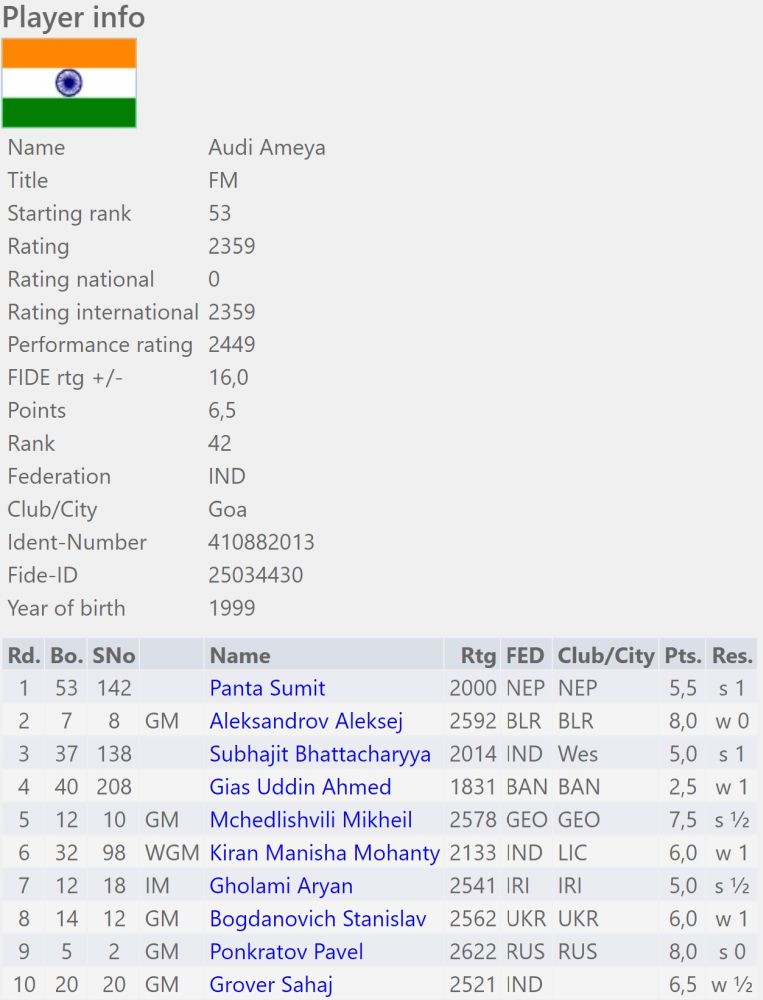Open Aleksandrov Aleksej player page

tap(306, 721)
